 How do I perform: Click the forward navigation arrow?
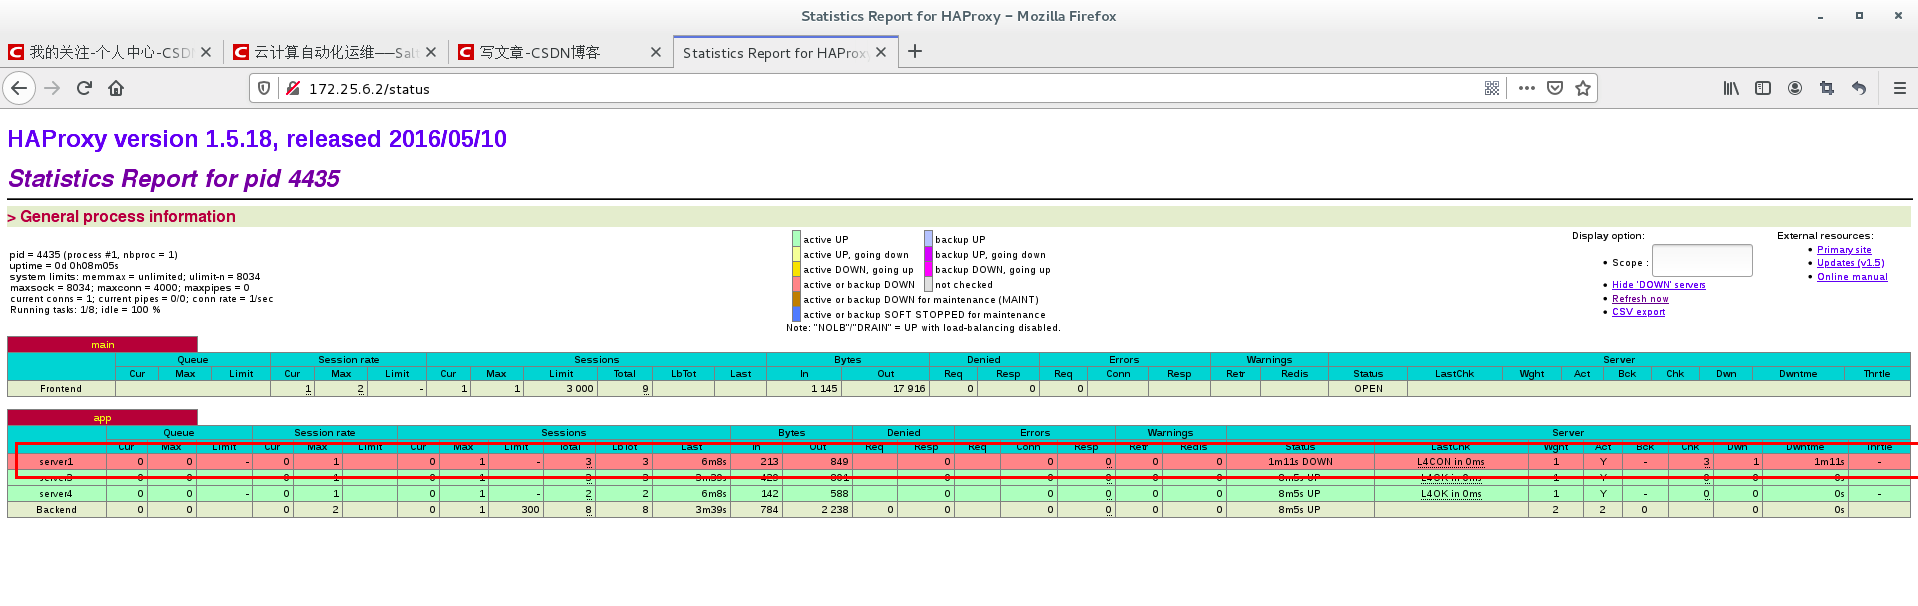coord(52,88)
